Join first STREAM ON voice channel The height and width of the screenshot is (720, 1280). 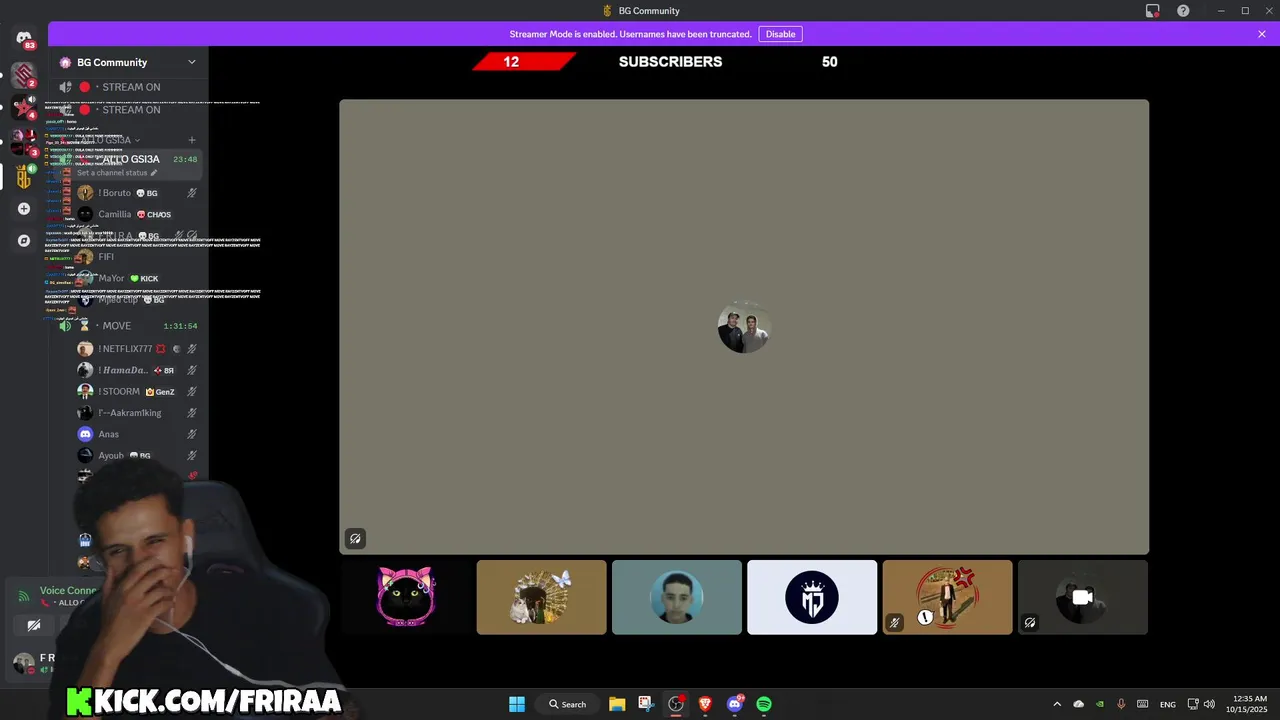pyautogui.click(x=128, y=87)
